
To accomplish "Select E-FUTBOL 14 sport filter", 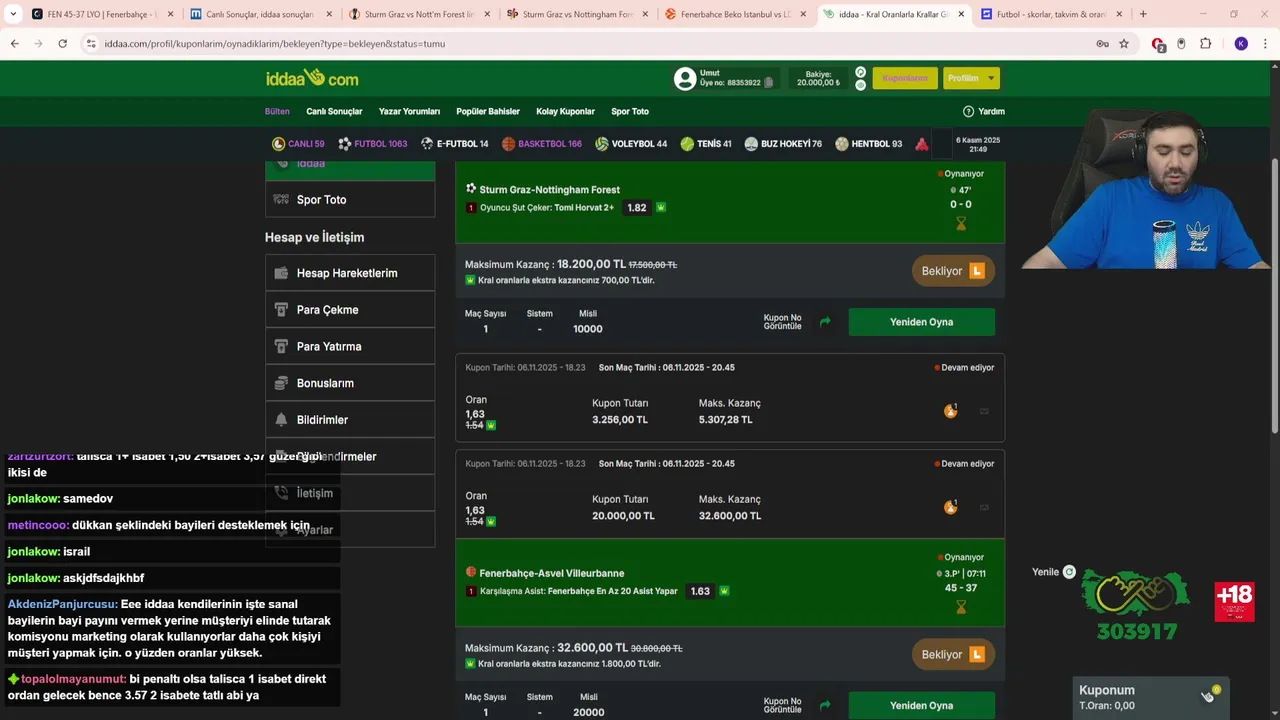I will (x=455, y=144).
